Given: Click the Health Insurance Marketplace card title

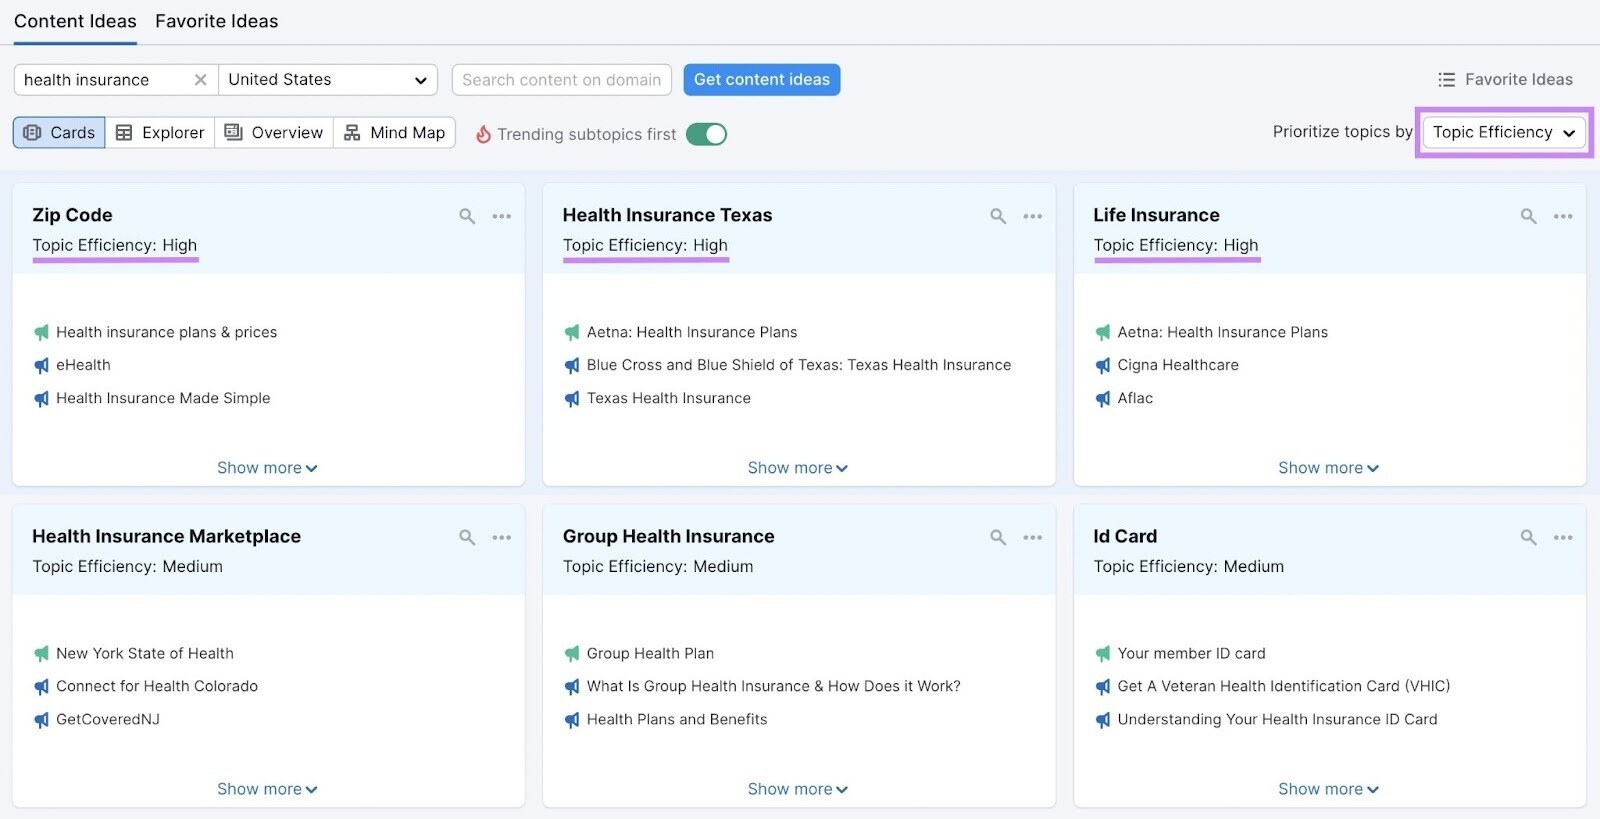Looking at the screenshot, I should [x=167, y=536].
